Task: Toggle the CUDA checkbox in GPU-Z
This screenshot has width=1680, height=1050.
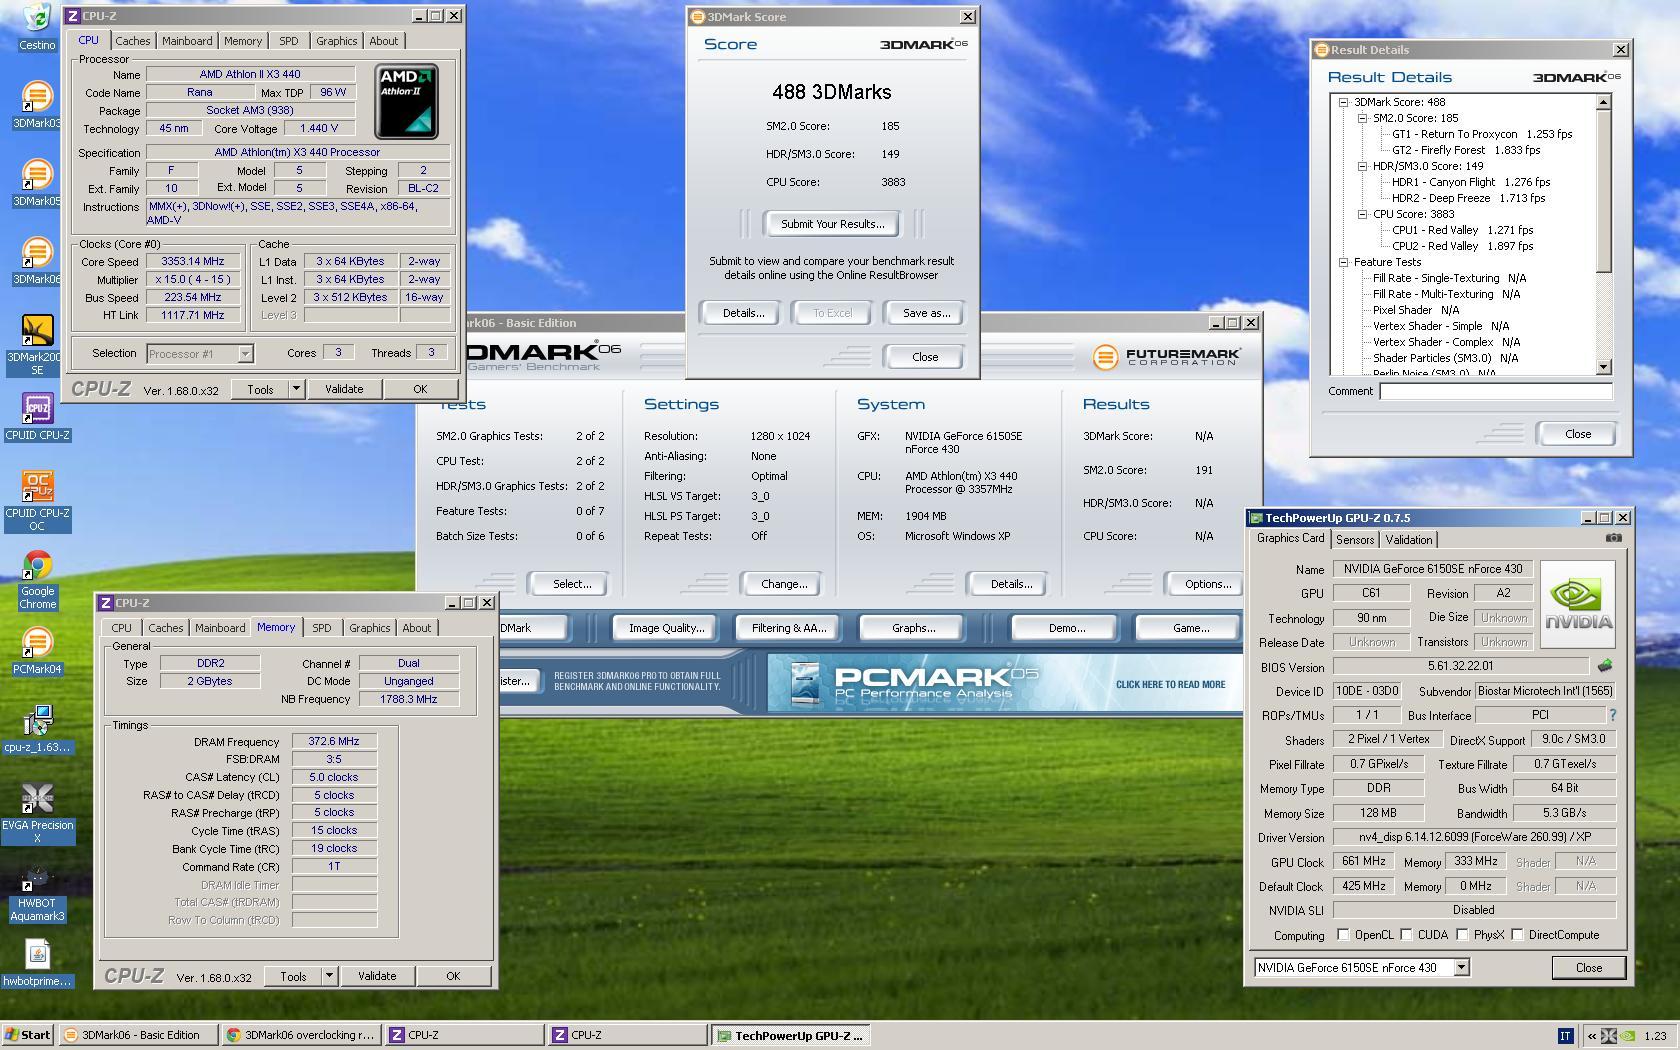Action: click(1406, 935)
